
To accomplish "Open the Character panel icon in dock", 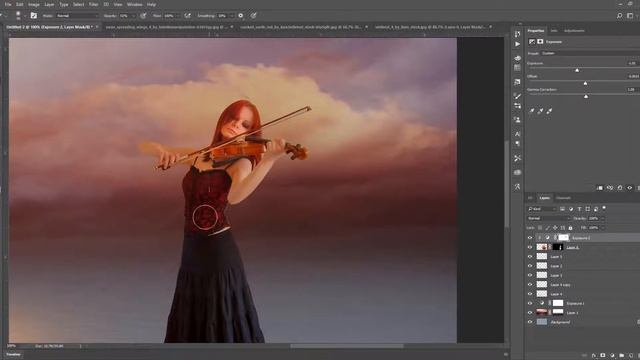I will pyautogui.click(x=518, y=134).
